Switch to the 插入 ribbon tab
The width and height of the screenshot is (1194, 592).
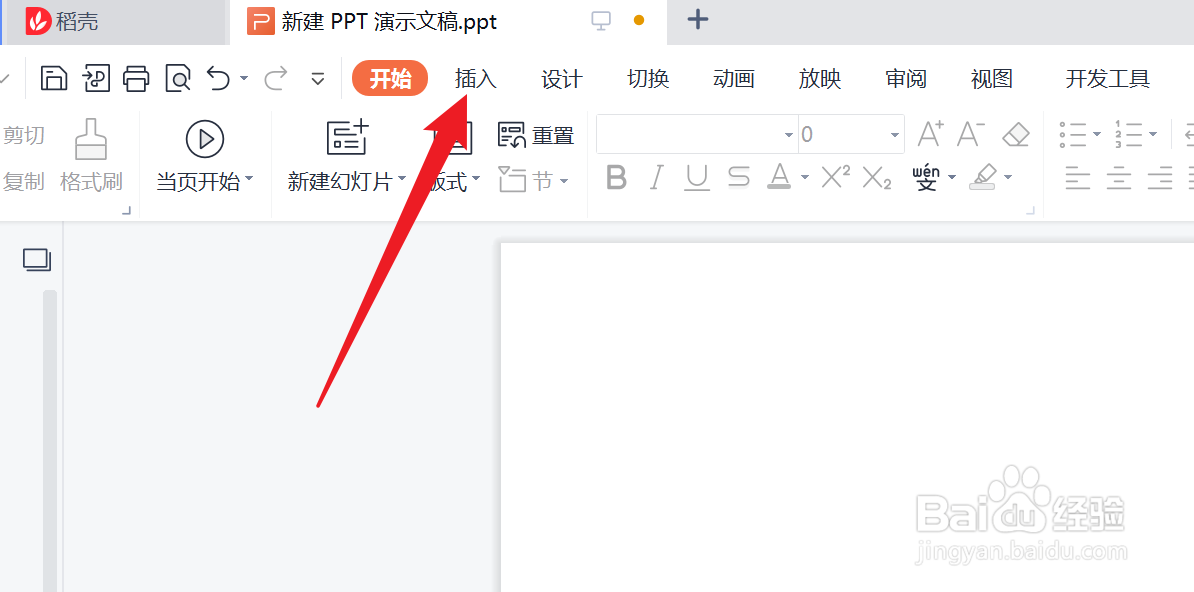point(475,78)
